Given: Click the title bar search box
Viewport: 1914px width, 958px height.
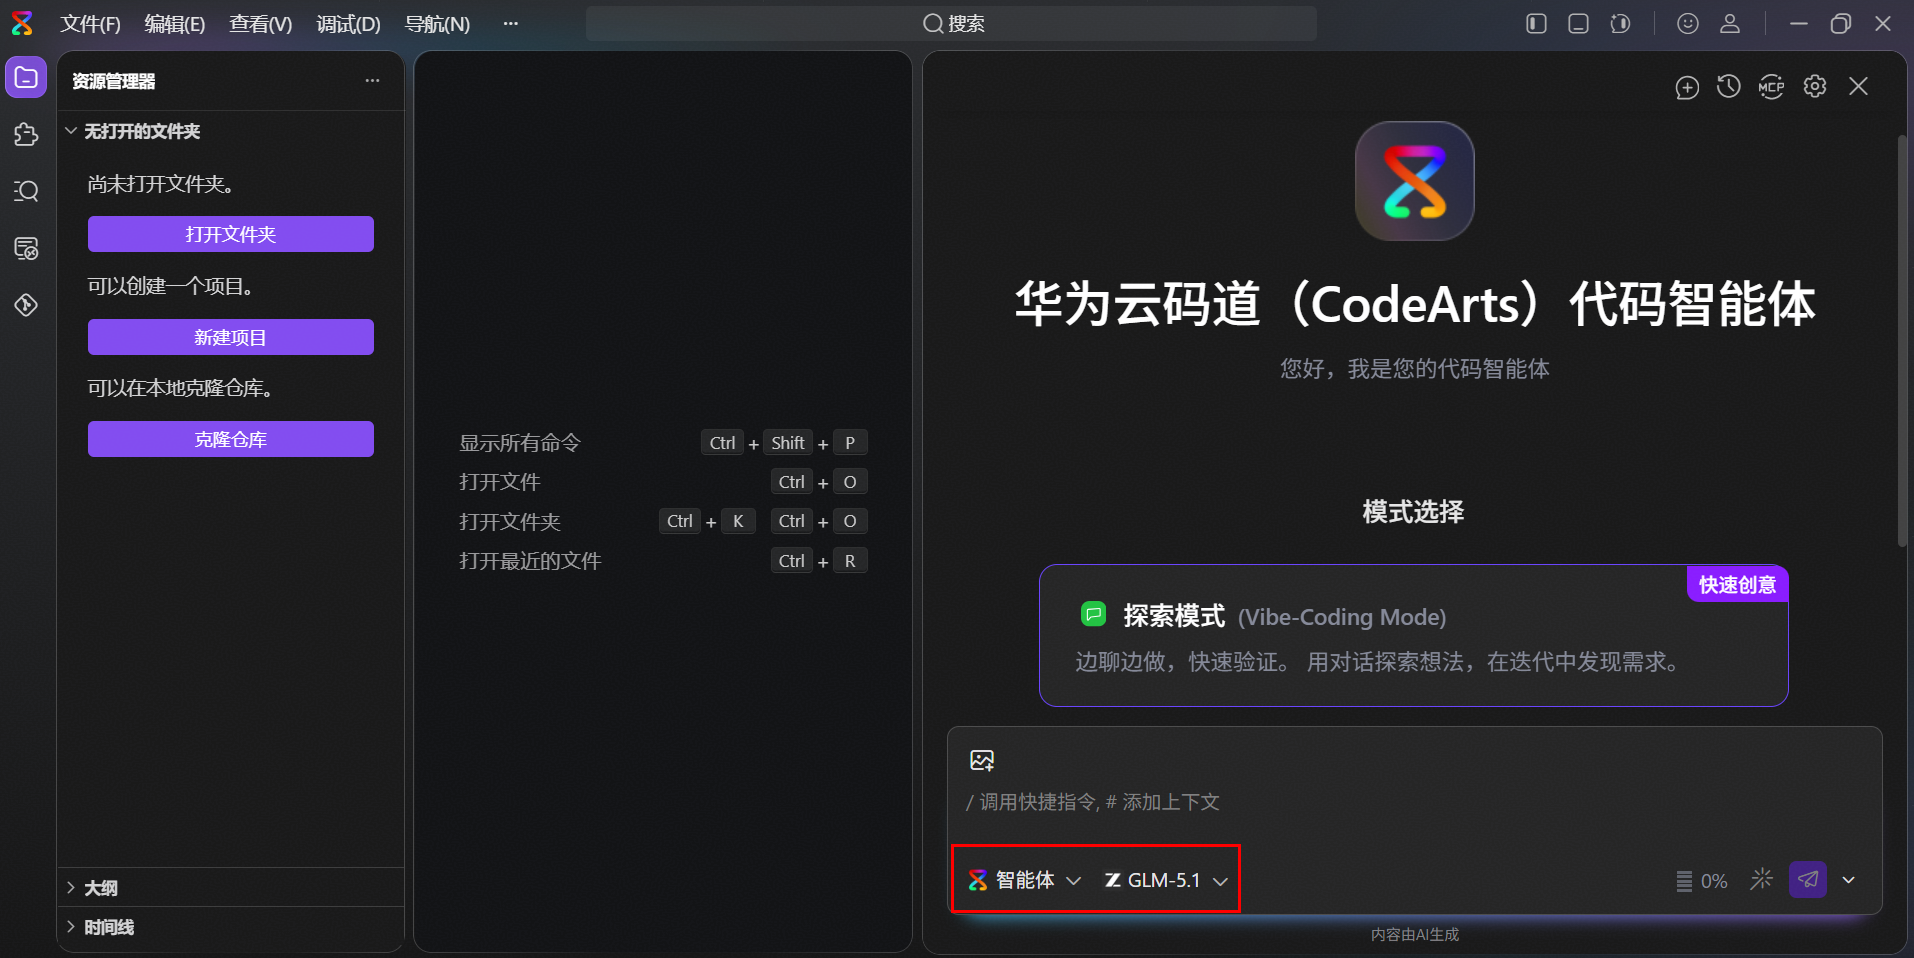Looking at the screenshot, I should (x=951, y=23).
